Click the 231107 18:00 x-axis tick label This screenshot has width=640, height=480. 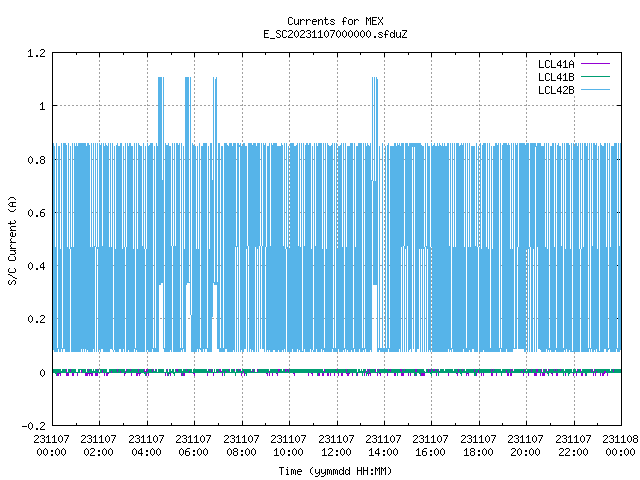click(479, 446)
